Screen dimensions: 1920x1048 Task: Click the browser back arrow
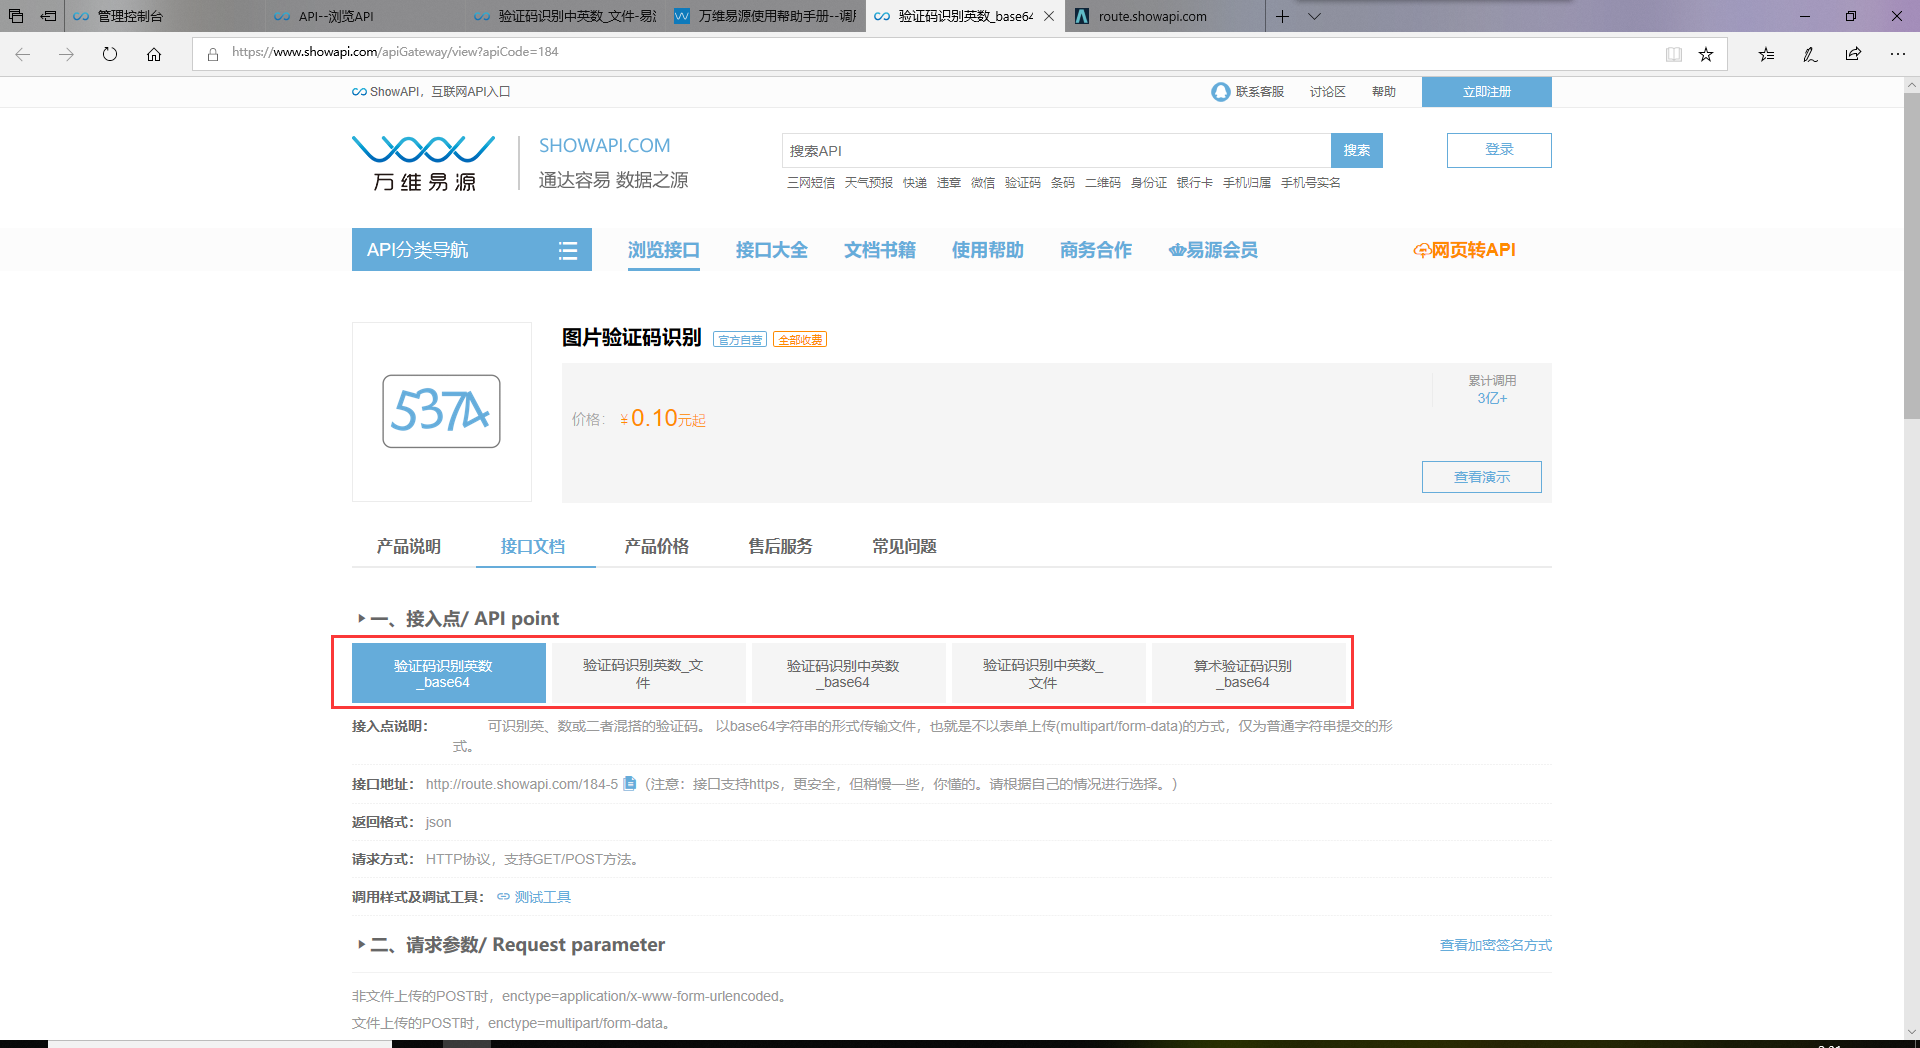pyautogui.click(x=22, y=54)
